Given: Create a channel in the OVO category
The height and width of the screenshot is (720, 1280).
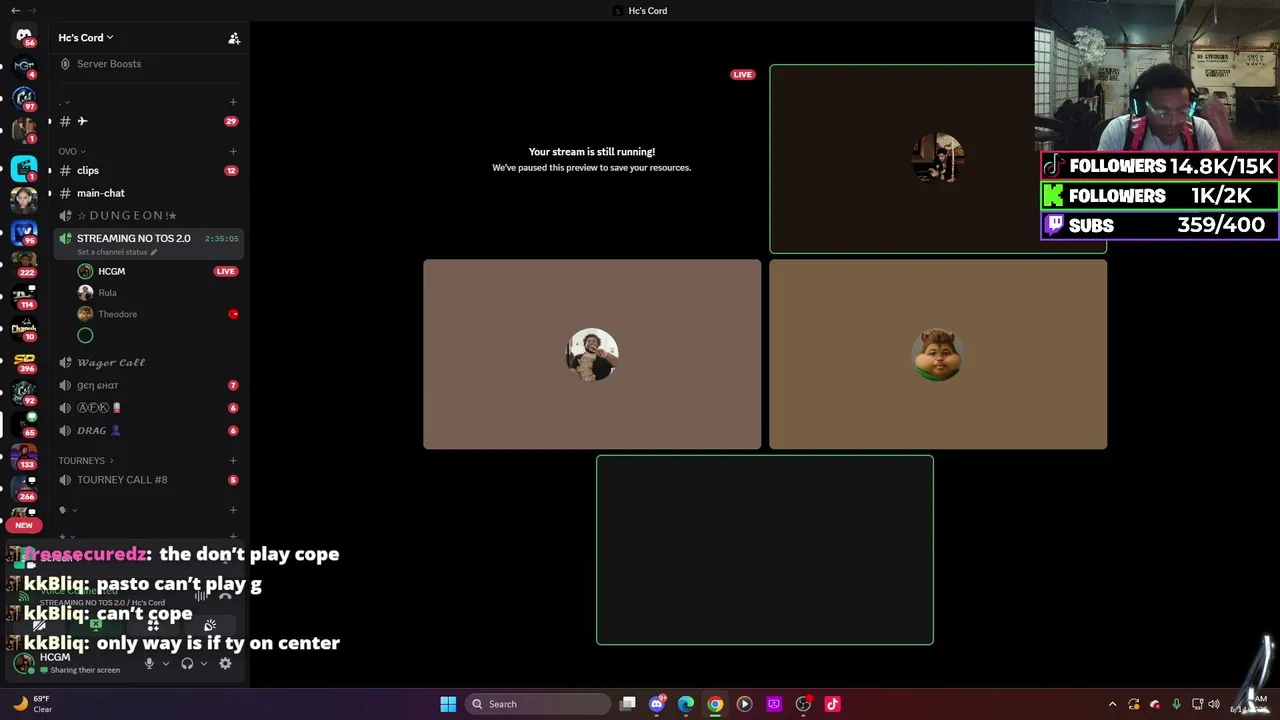Looking at the screenshot, I should coord(233,151).
